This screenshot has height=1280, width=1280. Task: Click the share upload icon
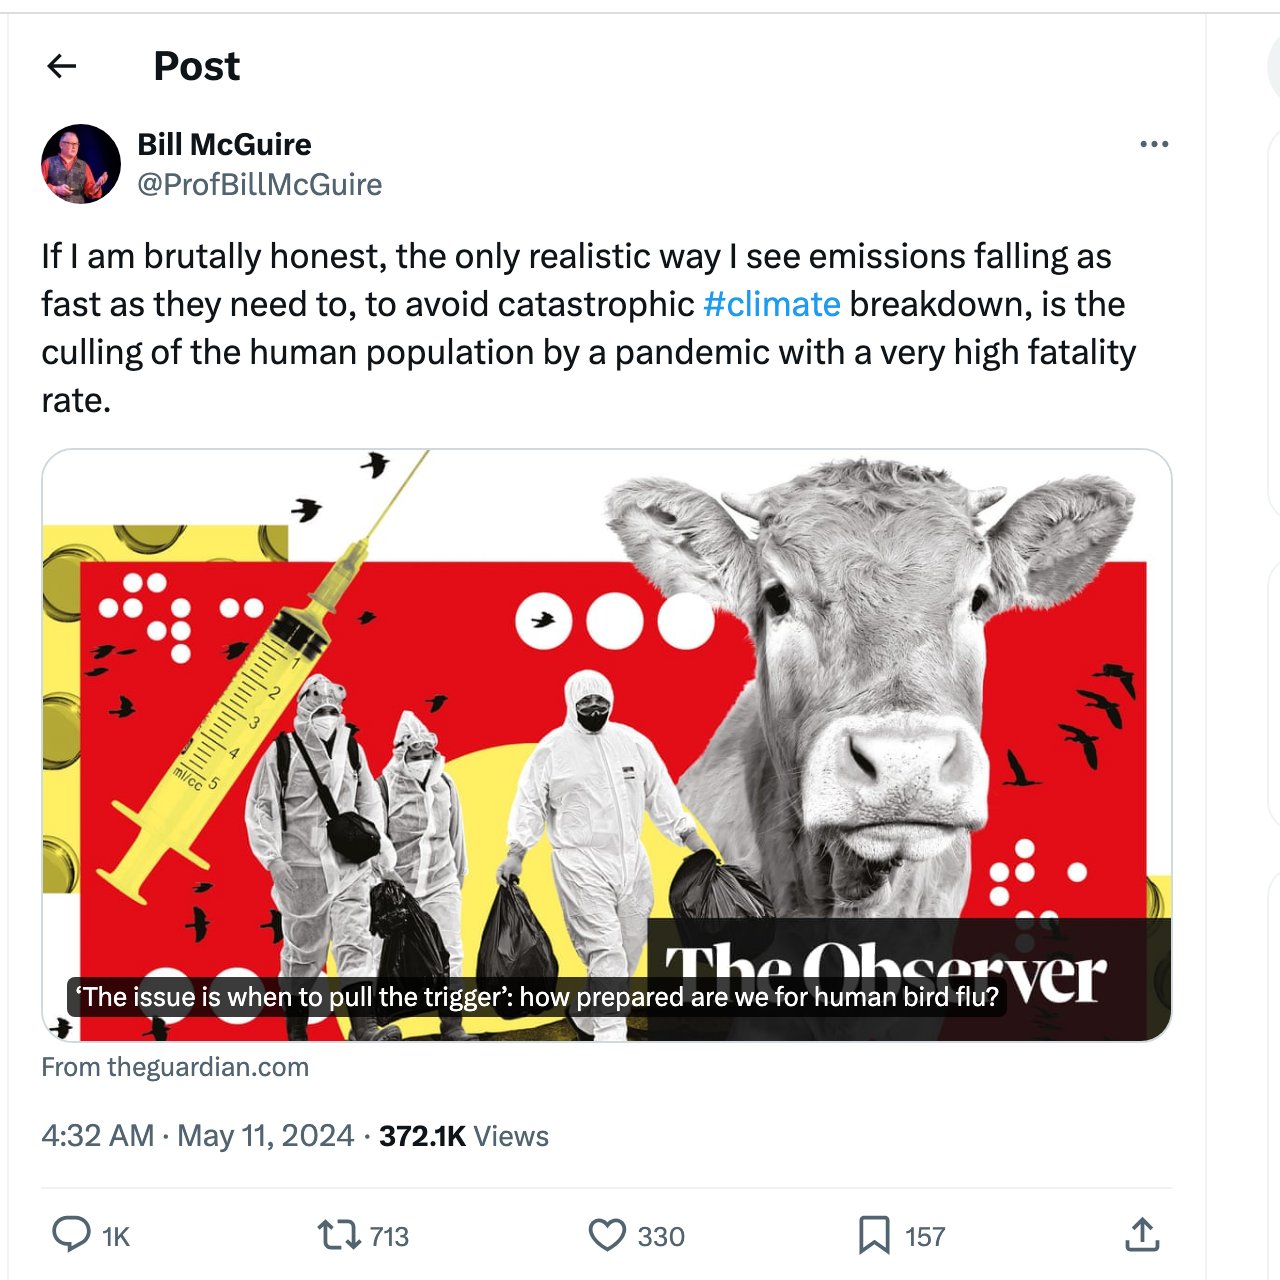coord(1142,1235)
